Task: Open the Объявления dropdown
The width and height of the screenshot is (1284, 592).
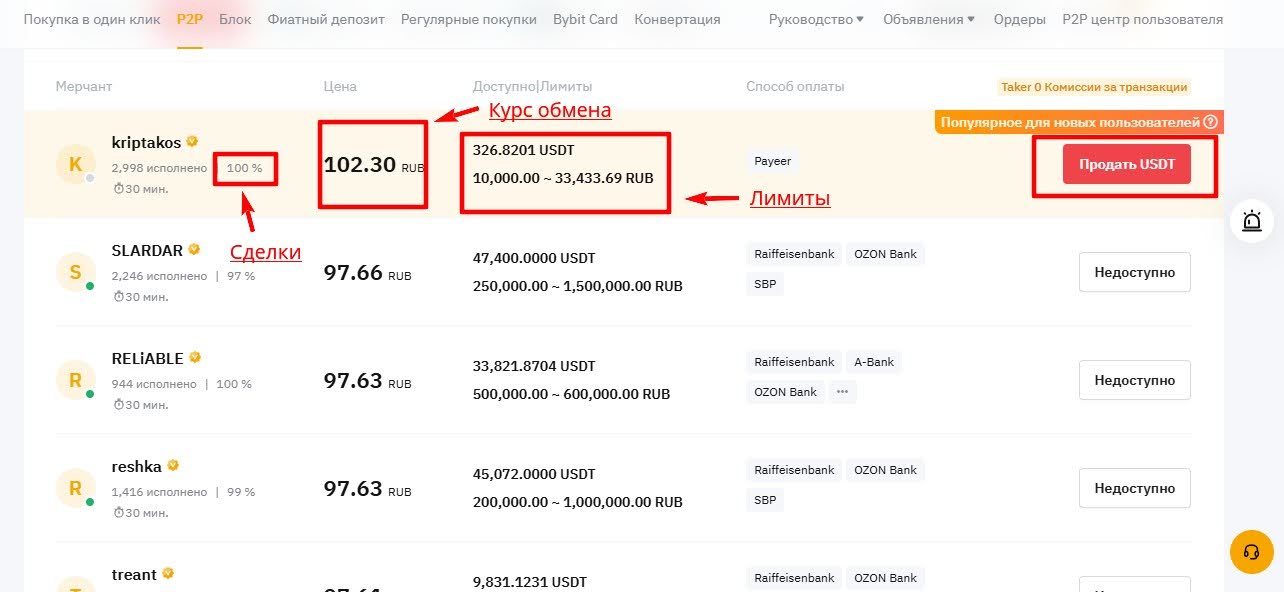Action: (925, 18)
